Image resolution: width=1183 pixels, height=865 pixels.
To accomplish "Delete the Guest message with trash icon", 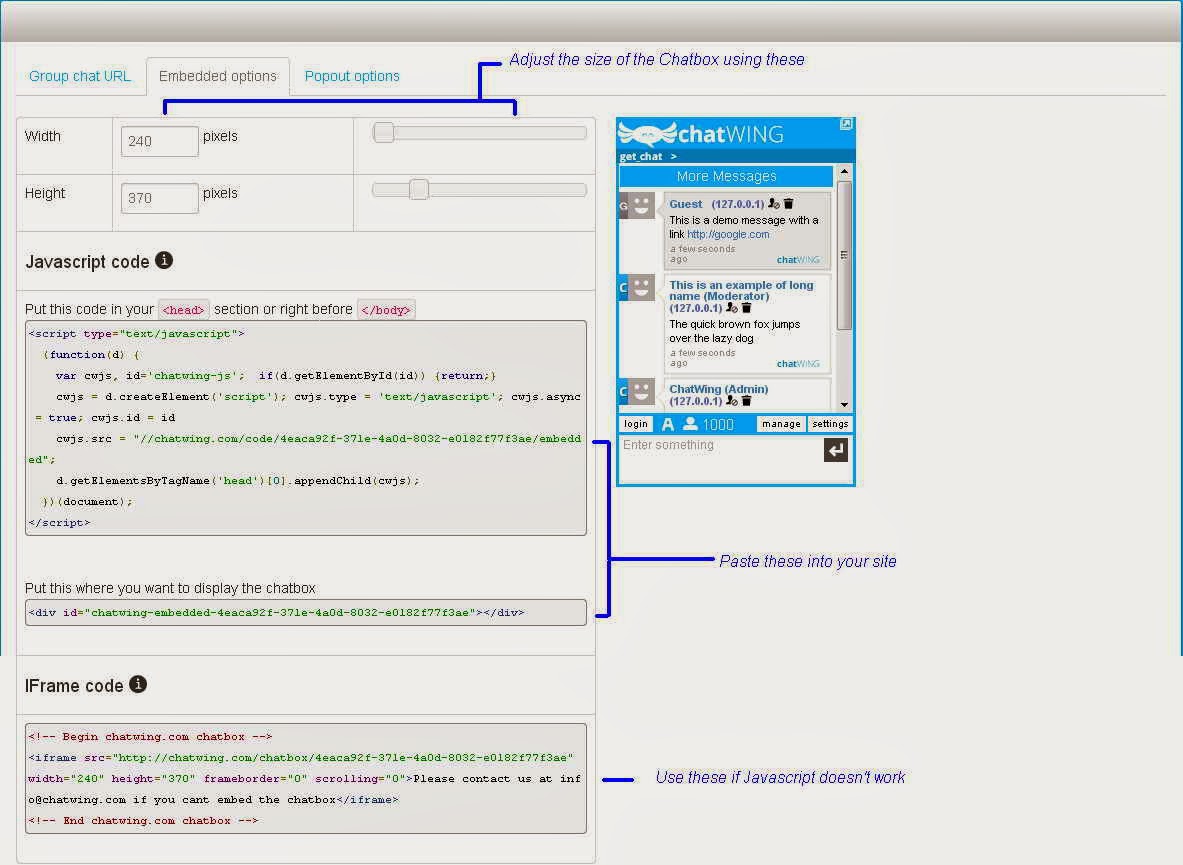I will point(788,204).
